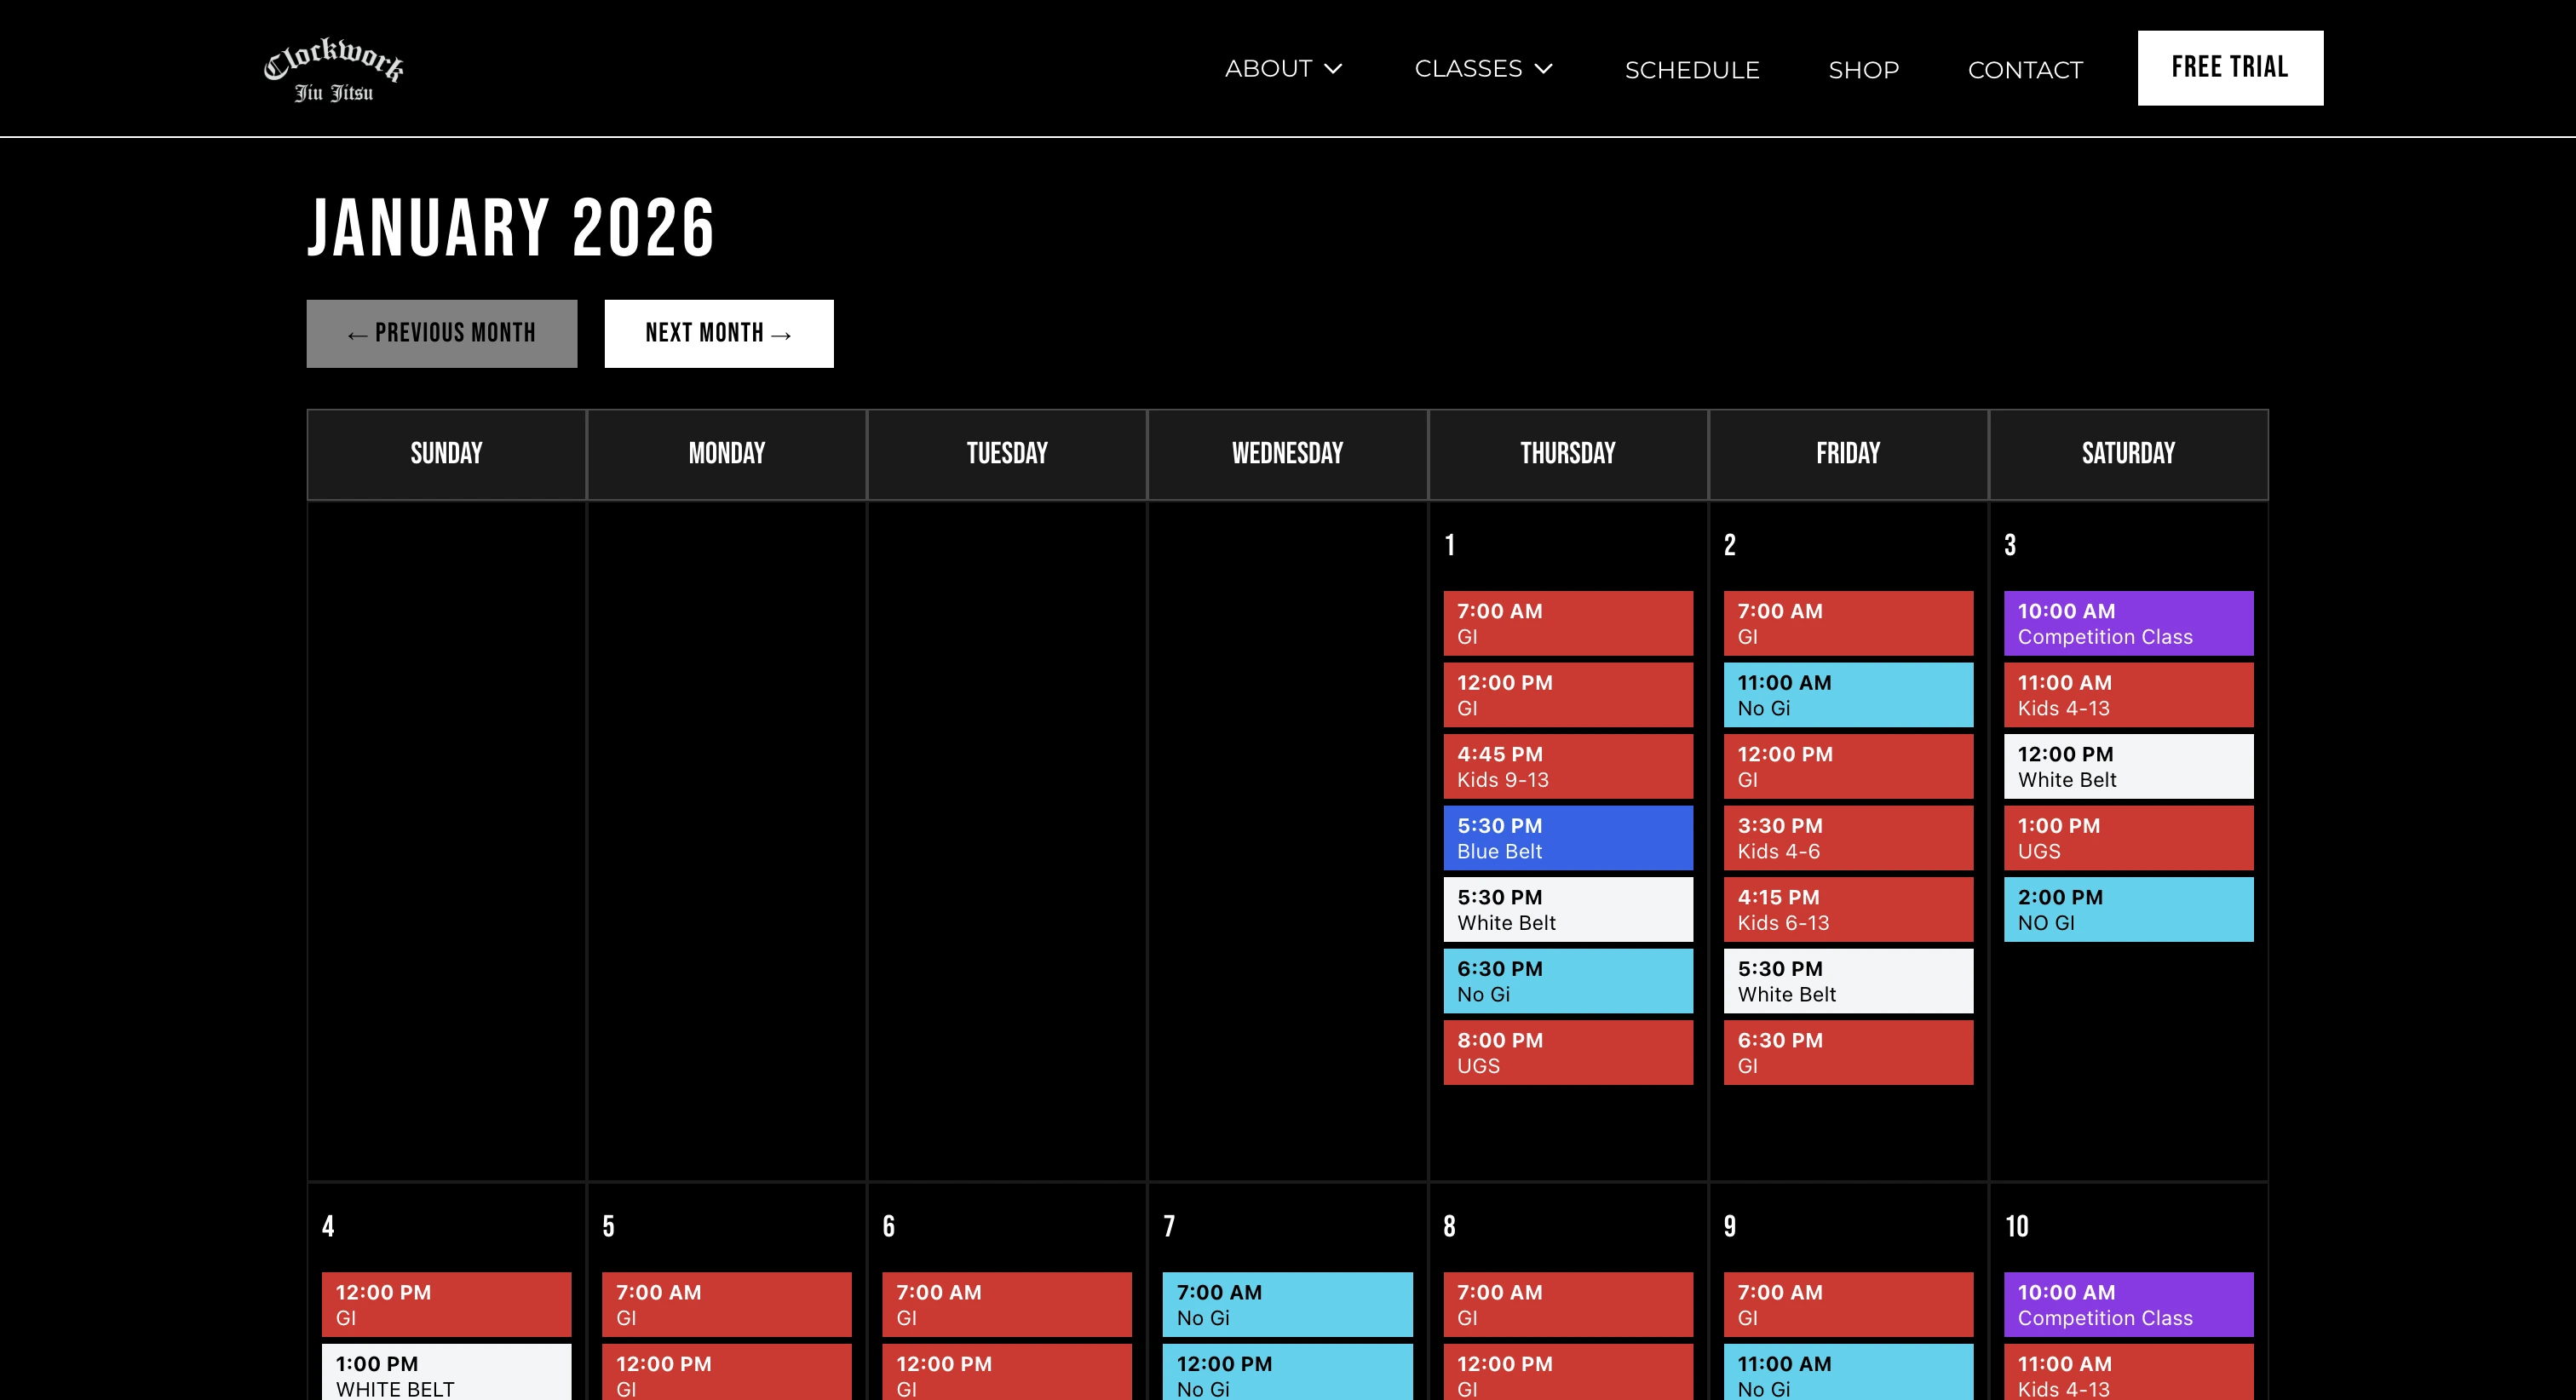Open the CONTACT page
This screenshot has width=2576, height=1400.
2025,69
